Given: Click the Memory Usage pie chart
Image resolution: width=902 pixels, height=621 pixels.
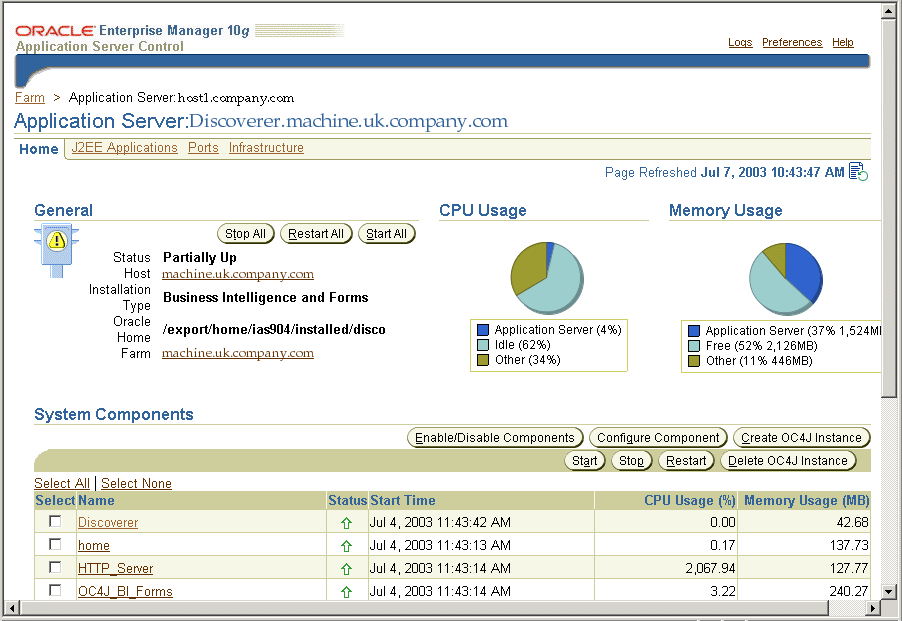Looking at the screenshot, I should (786, 279).
